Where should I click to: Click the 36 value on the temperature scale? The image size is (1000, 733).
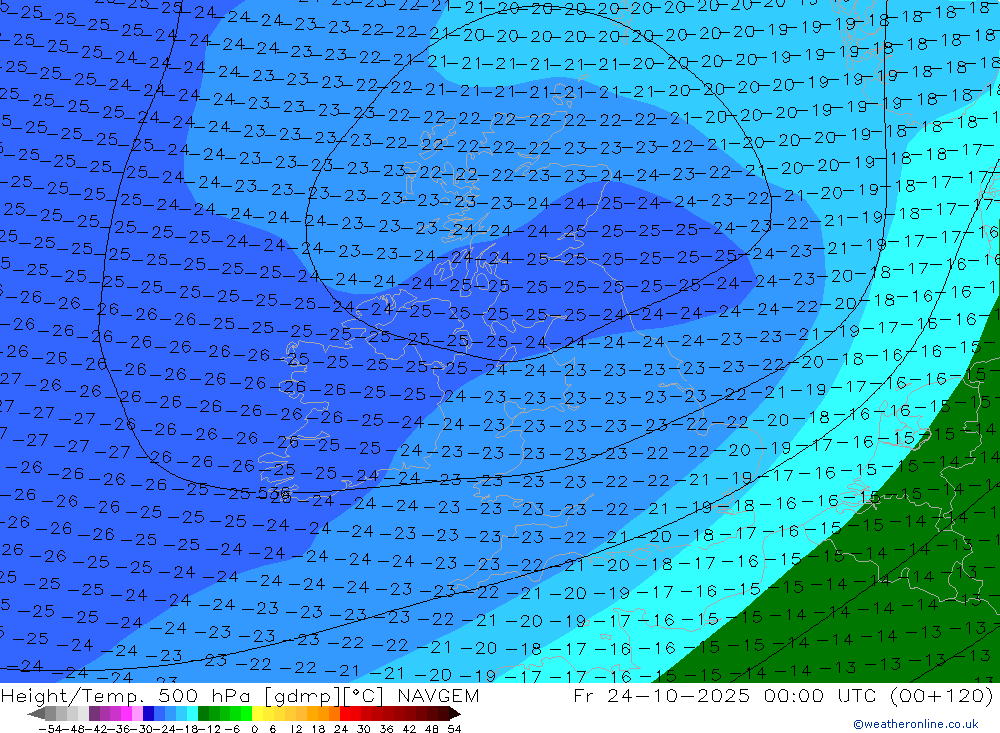tap(386, 729)
